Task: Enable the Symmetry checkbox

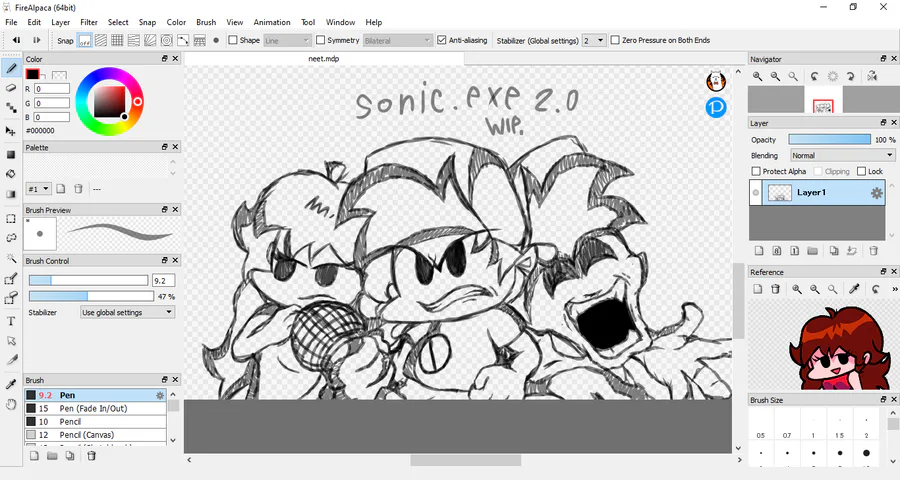Action: pos(320,40)
